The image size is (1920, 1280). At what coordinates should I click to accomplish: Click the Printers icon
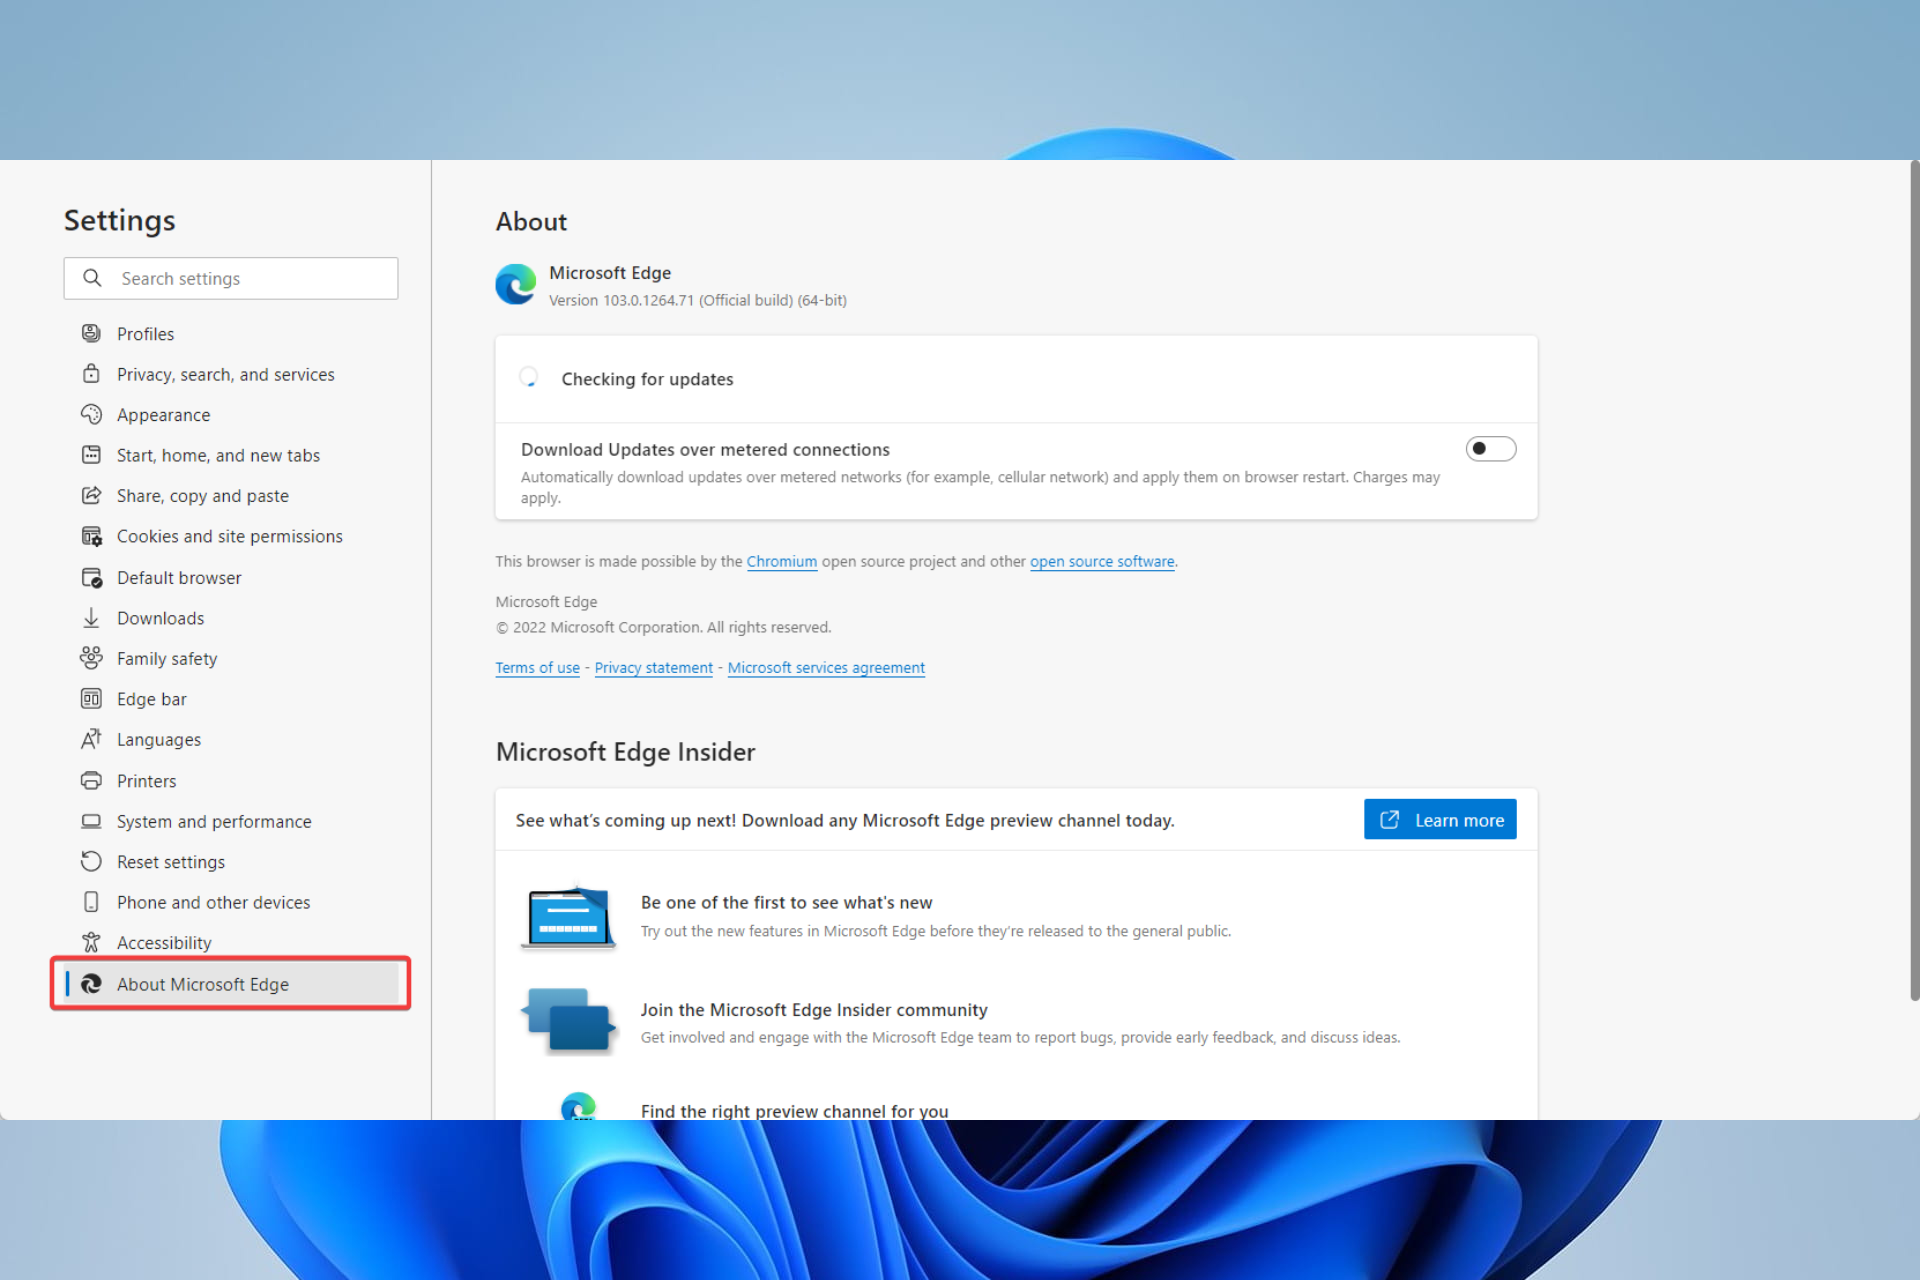(91, 780)
